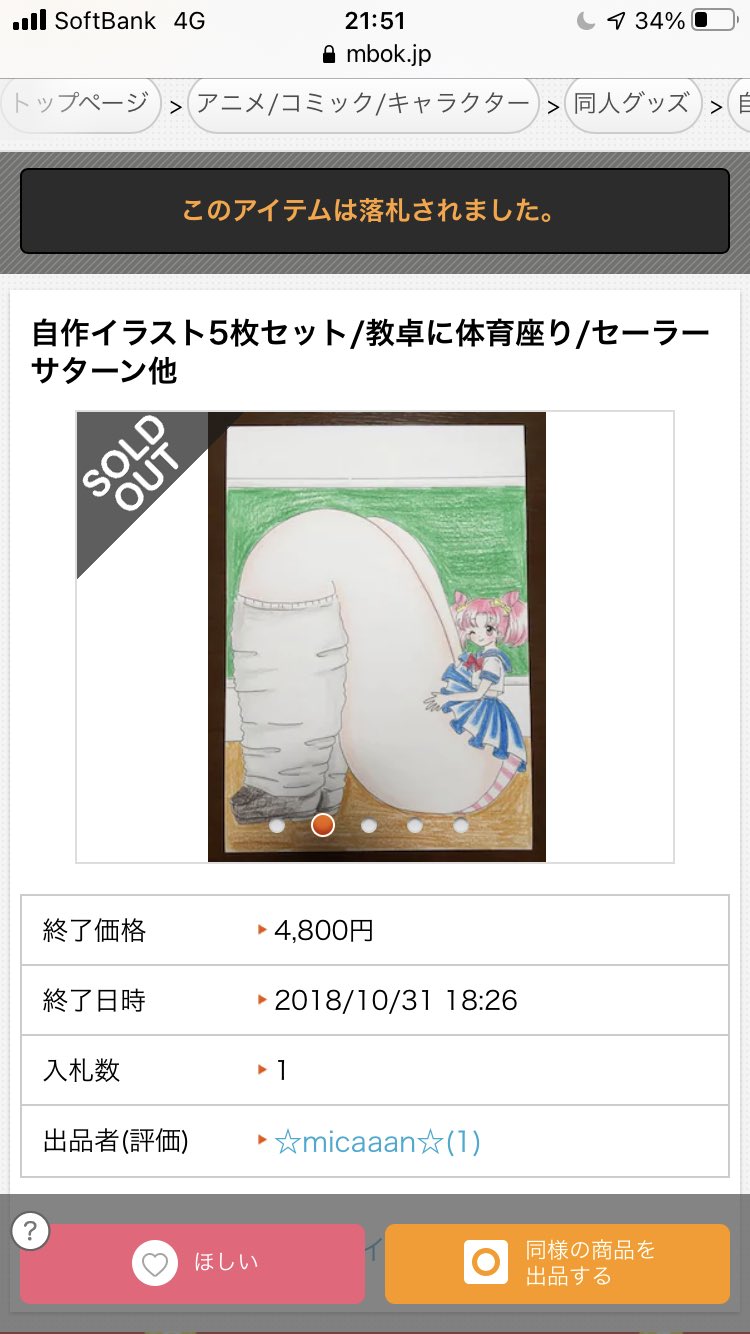Tap the battery icon in status bar
Screen dimensions: 750x1334
(x=715, y=20)
